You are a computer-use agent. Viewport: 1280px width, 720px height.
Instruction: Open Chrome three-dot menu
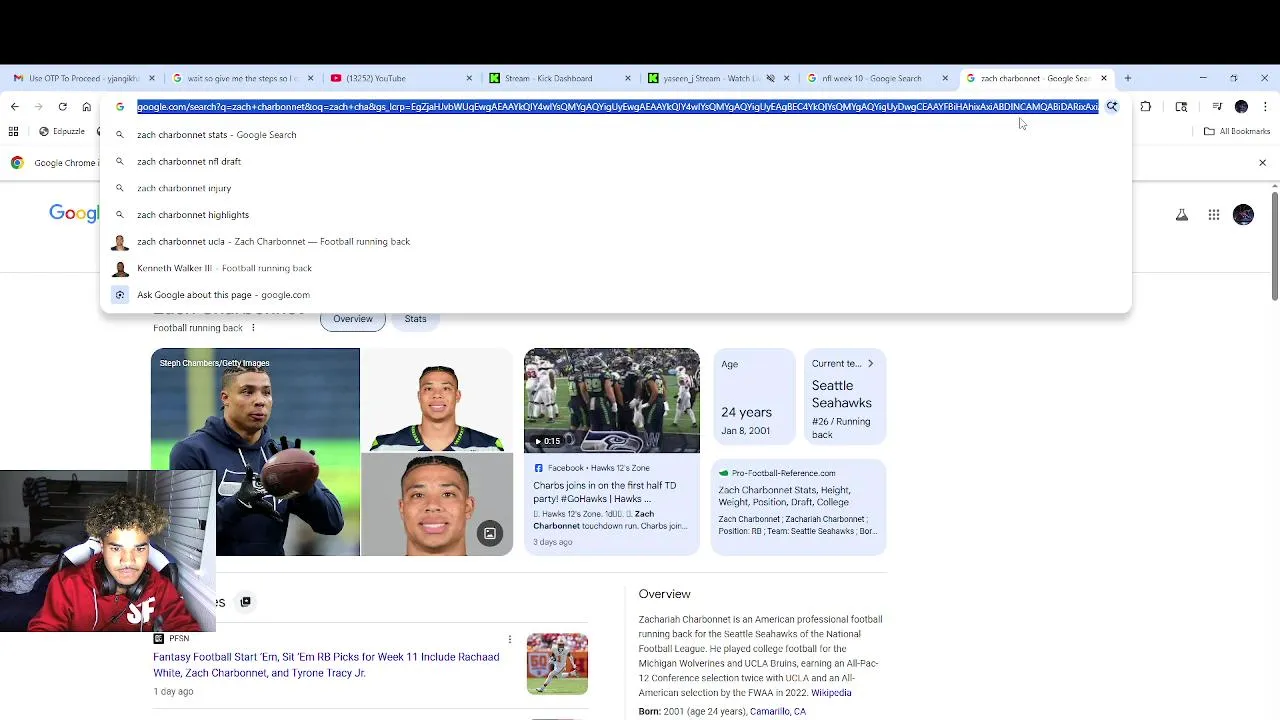[x=1265, y=107]
